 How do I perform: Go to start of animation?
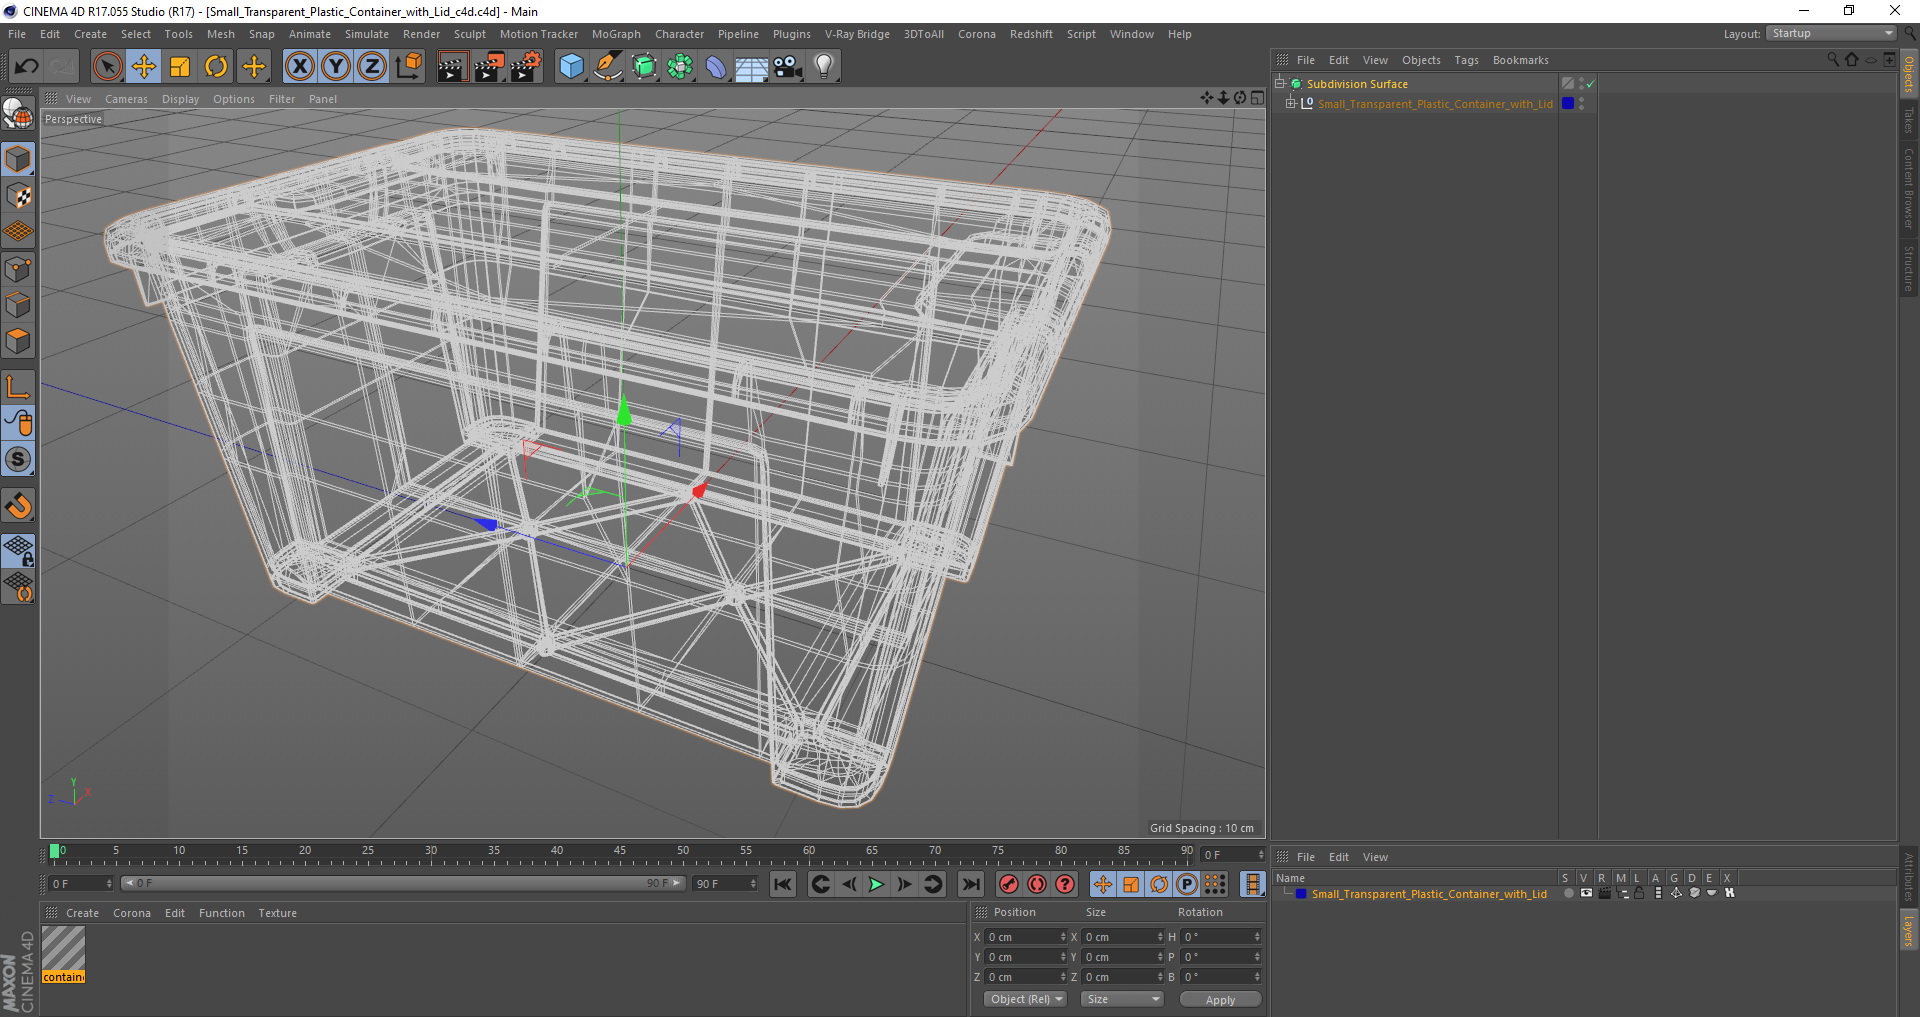click(783, 884)
